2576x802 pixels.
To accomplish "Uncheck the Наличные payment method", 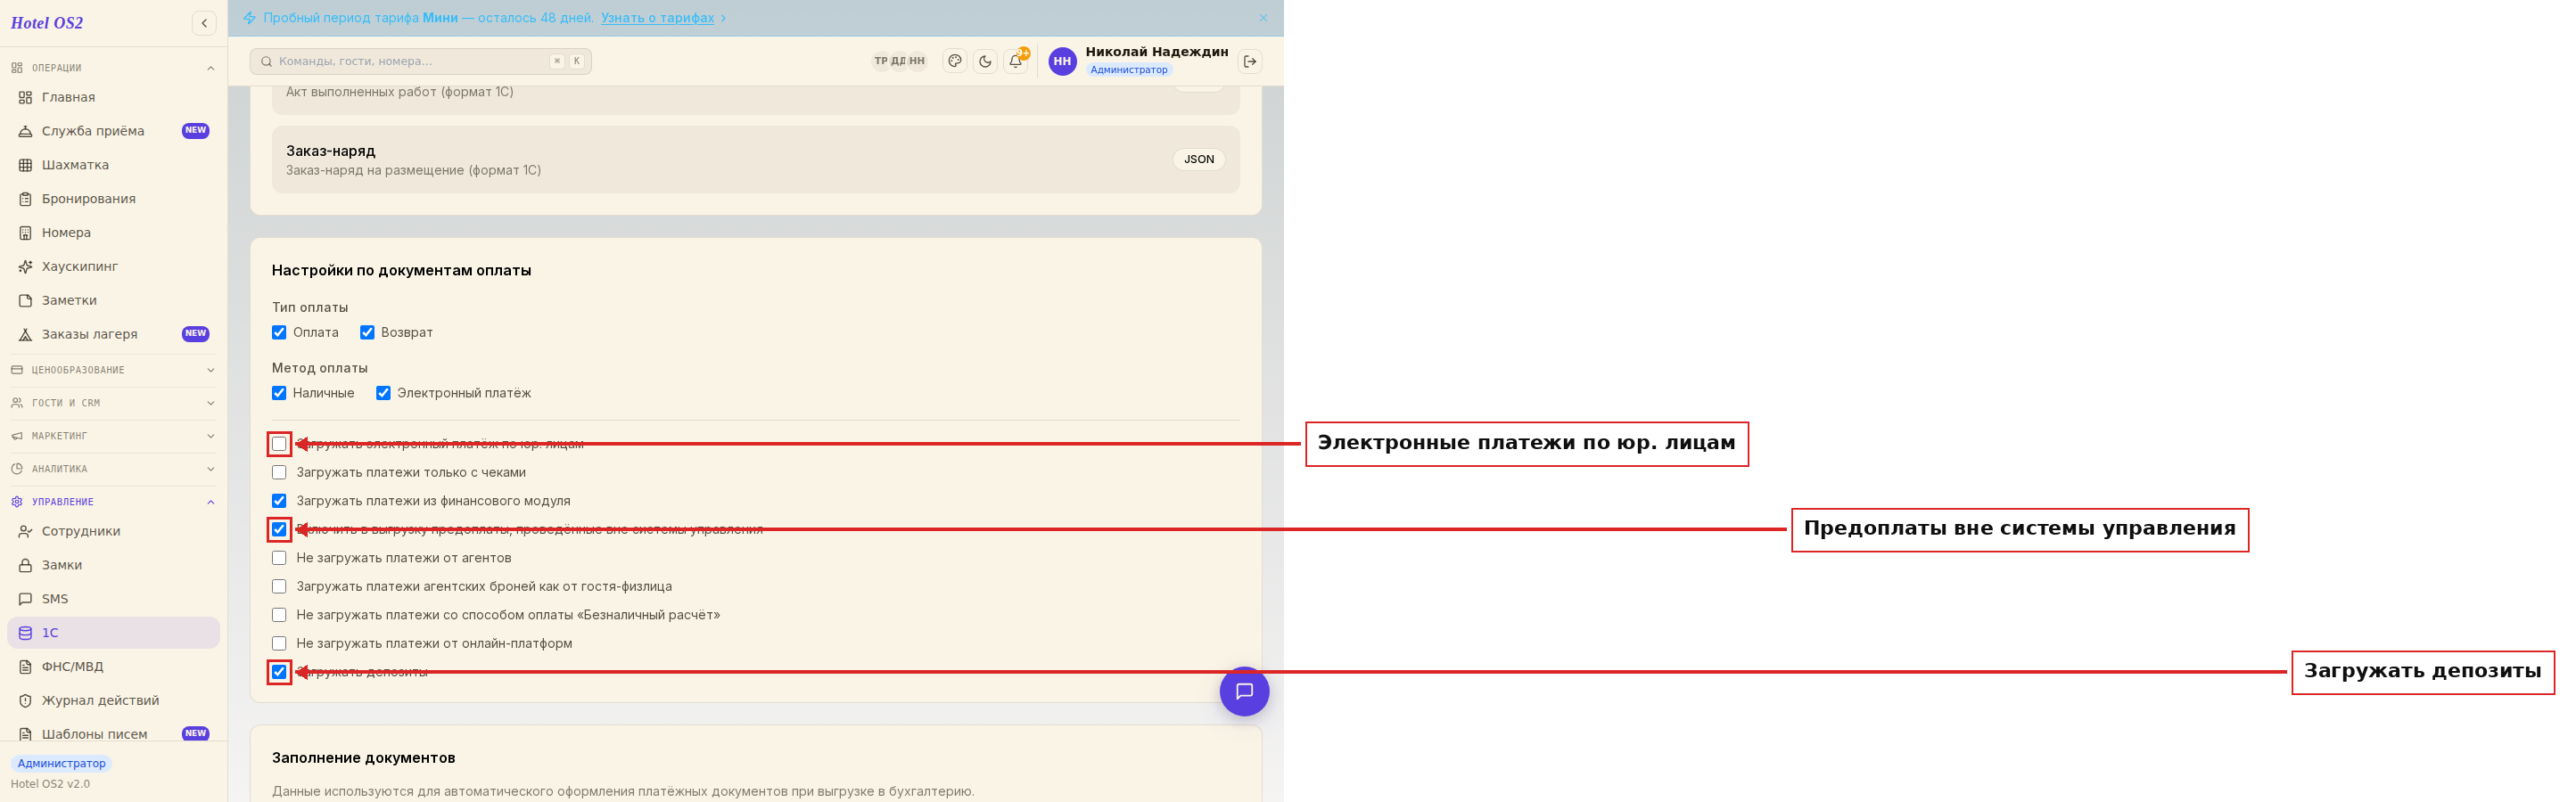I will click(x=279, y=393).
